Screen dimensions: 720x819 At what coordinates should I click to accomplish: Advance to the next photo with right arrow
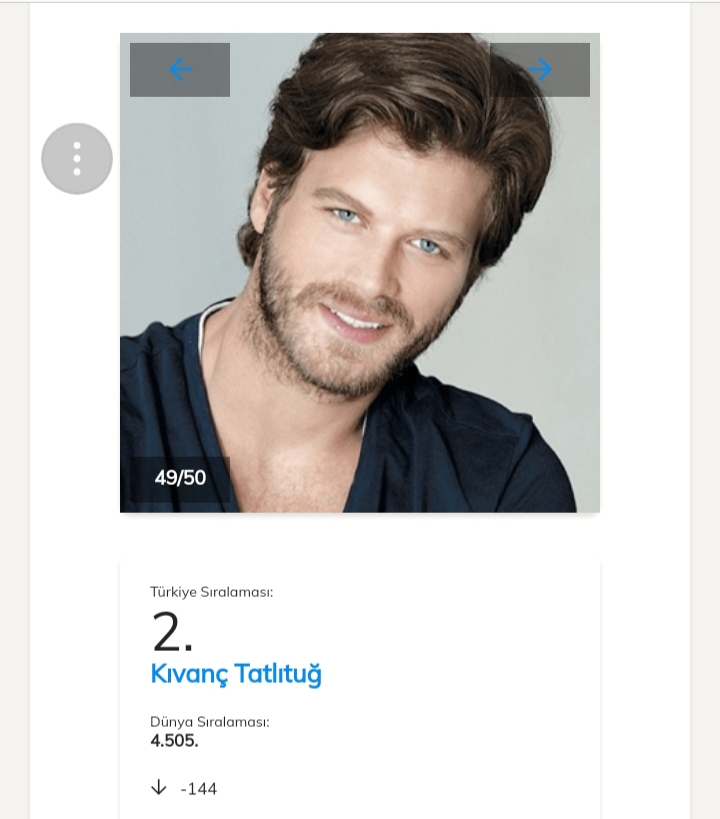click(540, 70)
